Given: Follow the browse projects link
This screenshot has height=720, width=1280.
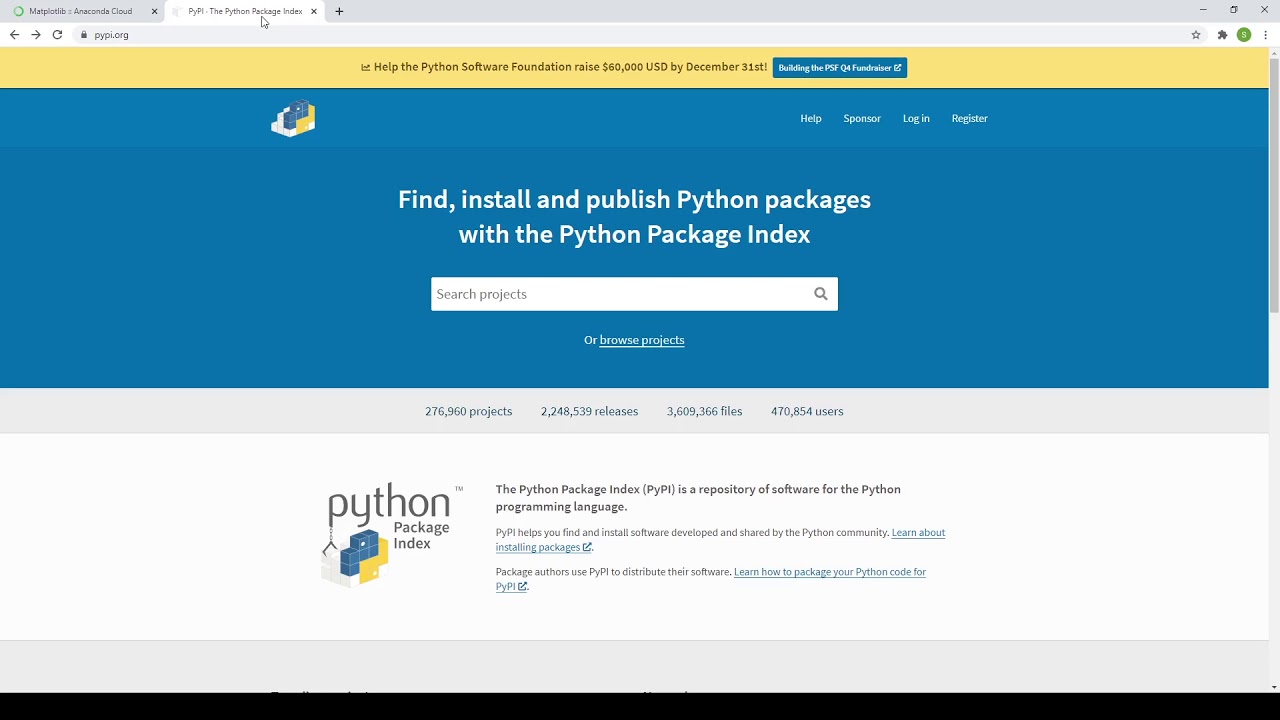Looking at the screenshot, I should (x=642, y=340).
